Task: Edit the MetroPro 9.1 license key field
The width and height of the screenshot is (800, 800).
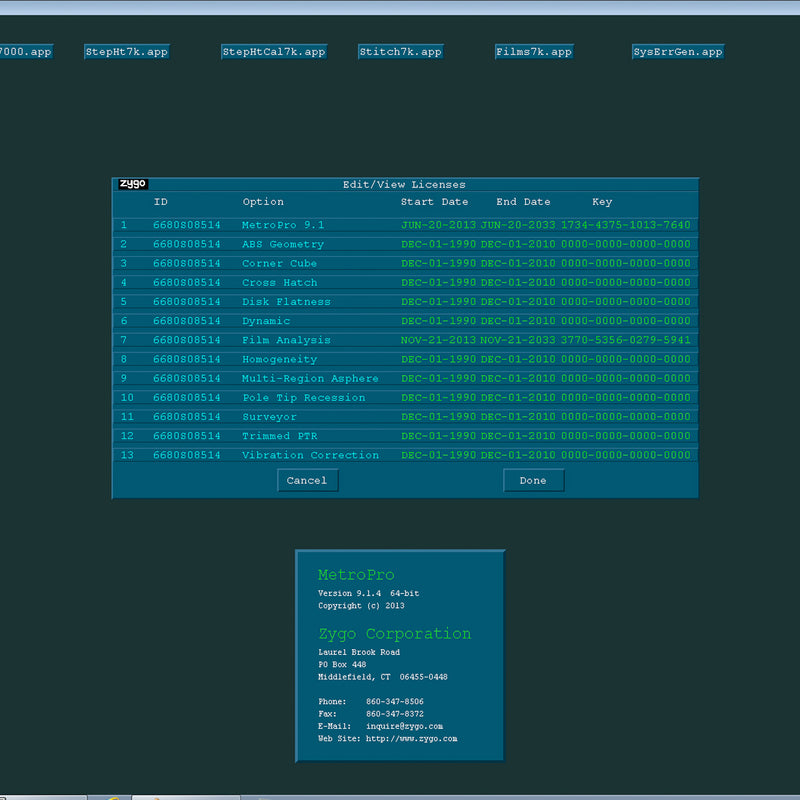Action: [x=625, y=226]
